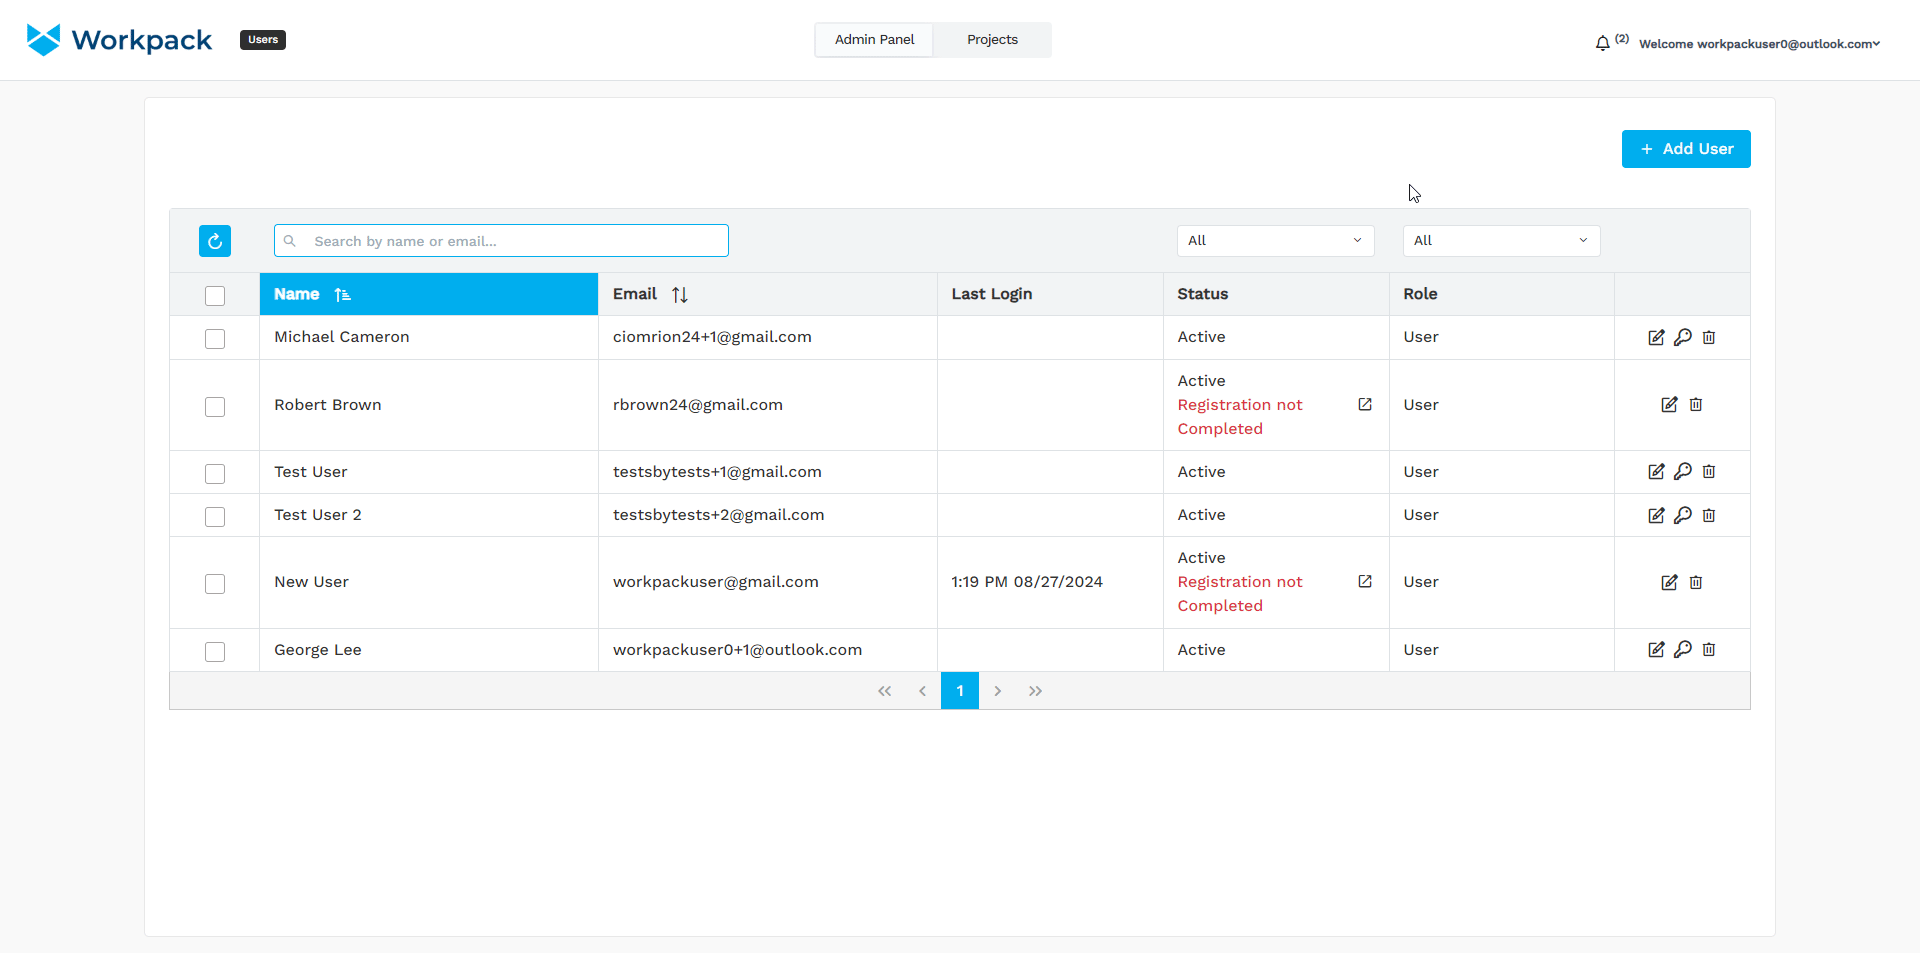Open the Status filter dropdown

coord(1275,241)
